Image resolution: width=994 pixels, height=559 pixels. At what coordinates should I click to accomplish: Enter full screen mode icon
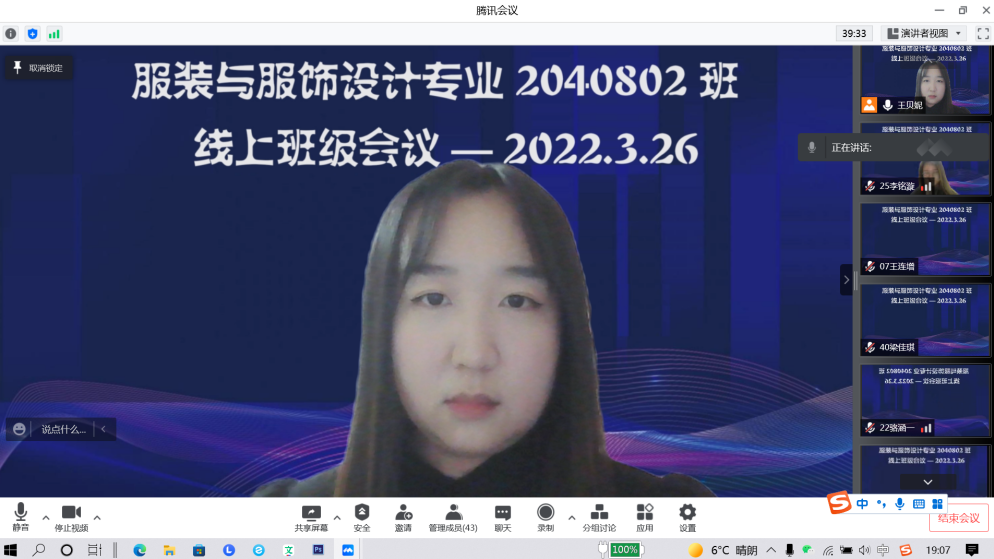983,34
